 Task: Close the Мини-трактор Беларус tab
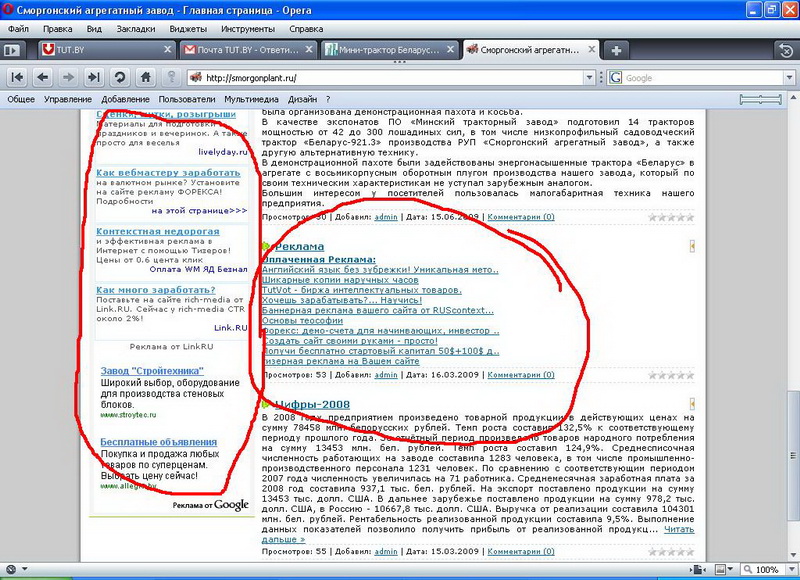pos(450,49)
